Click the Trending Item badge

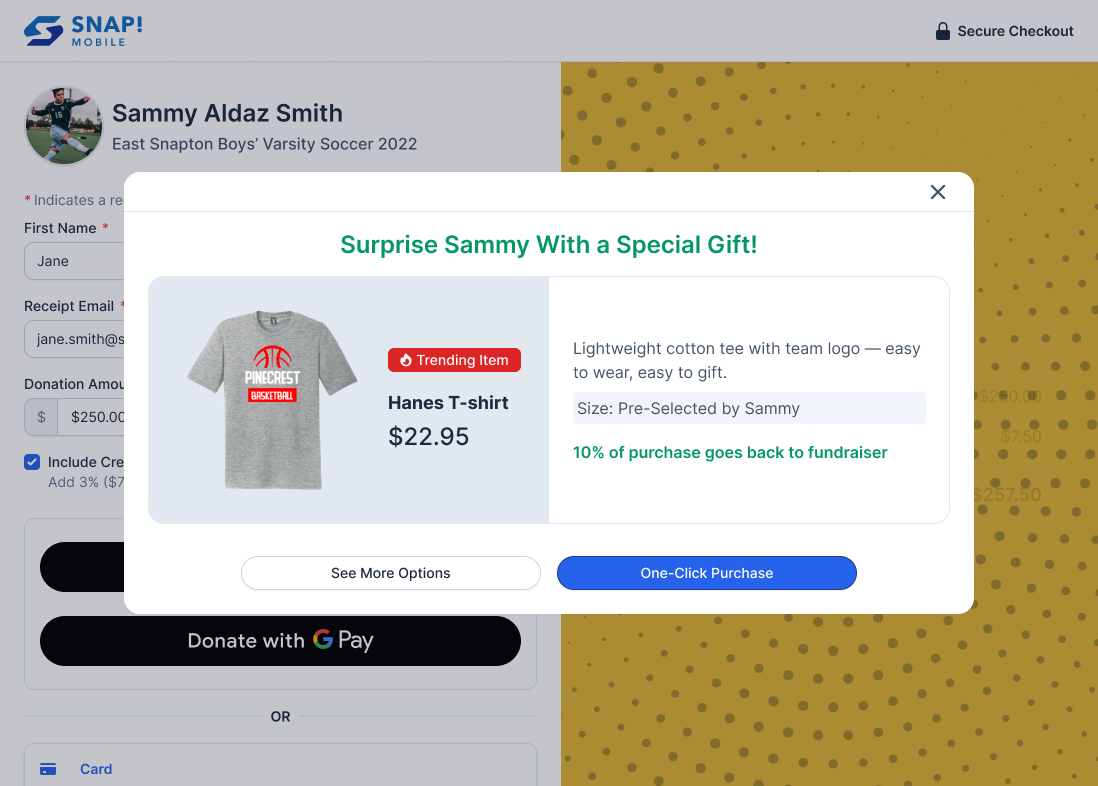click(x=454, y=360)
